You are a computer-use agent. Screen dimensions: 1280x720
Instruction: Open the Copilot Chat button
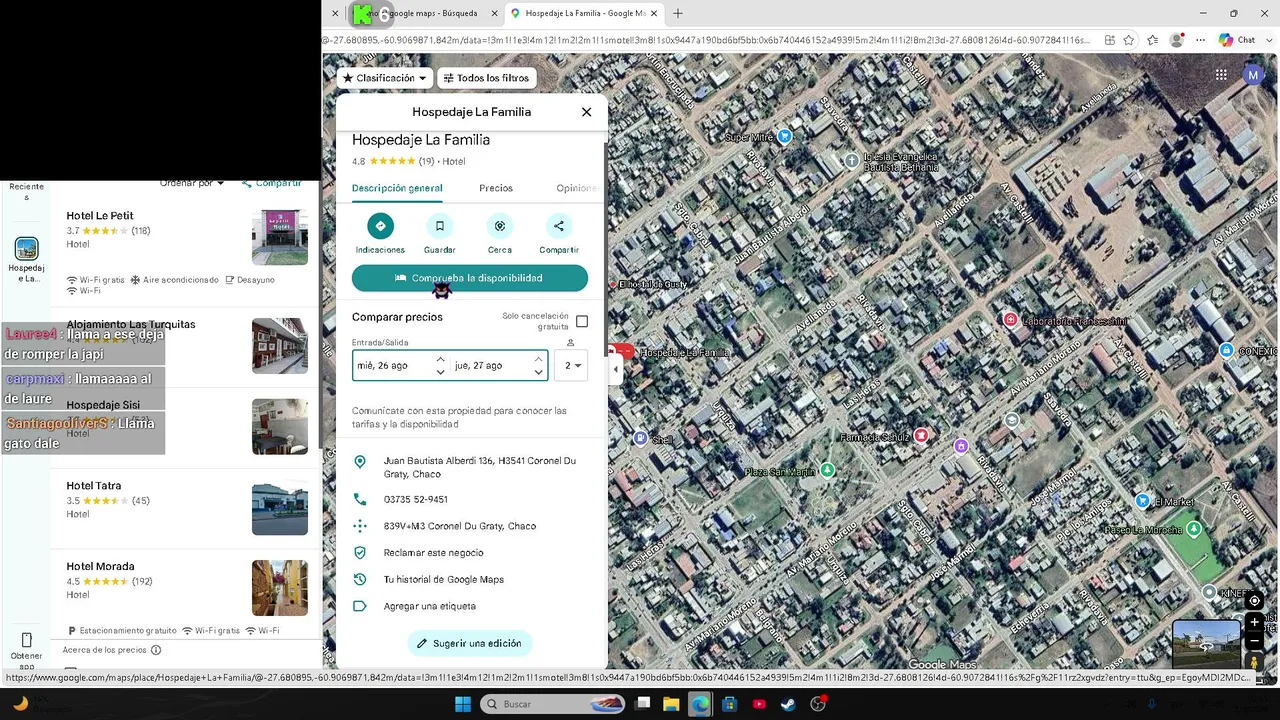click(x=1237, y=40)
